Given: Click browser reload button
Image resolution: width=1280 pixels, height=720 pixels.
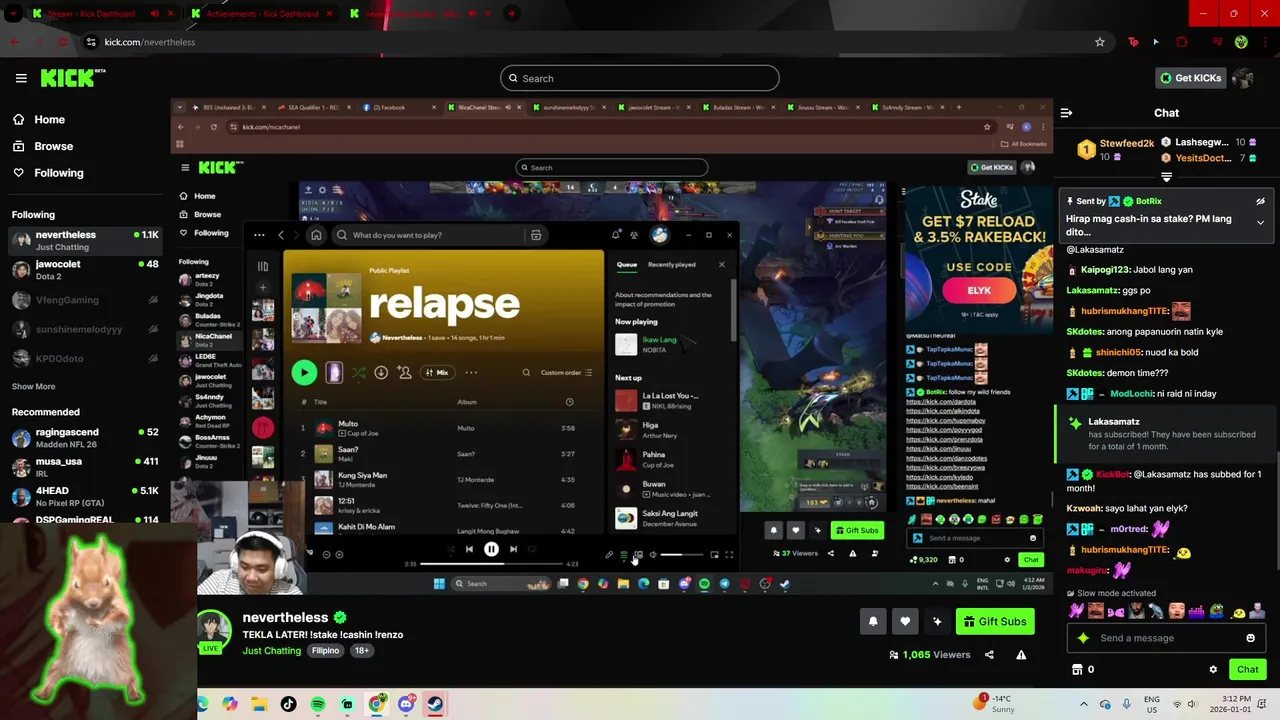Looking at the screenshot, I should point(63,42).
